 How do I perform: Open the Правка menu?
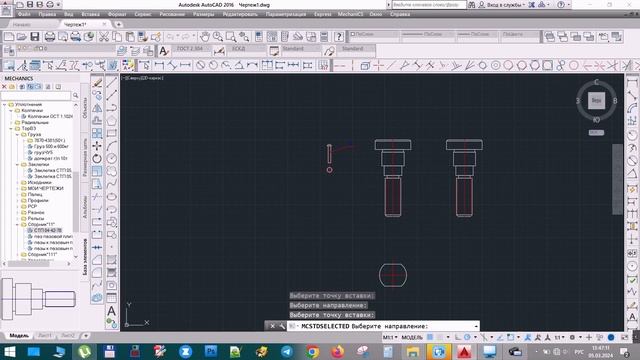[x=47, y=14]
